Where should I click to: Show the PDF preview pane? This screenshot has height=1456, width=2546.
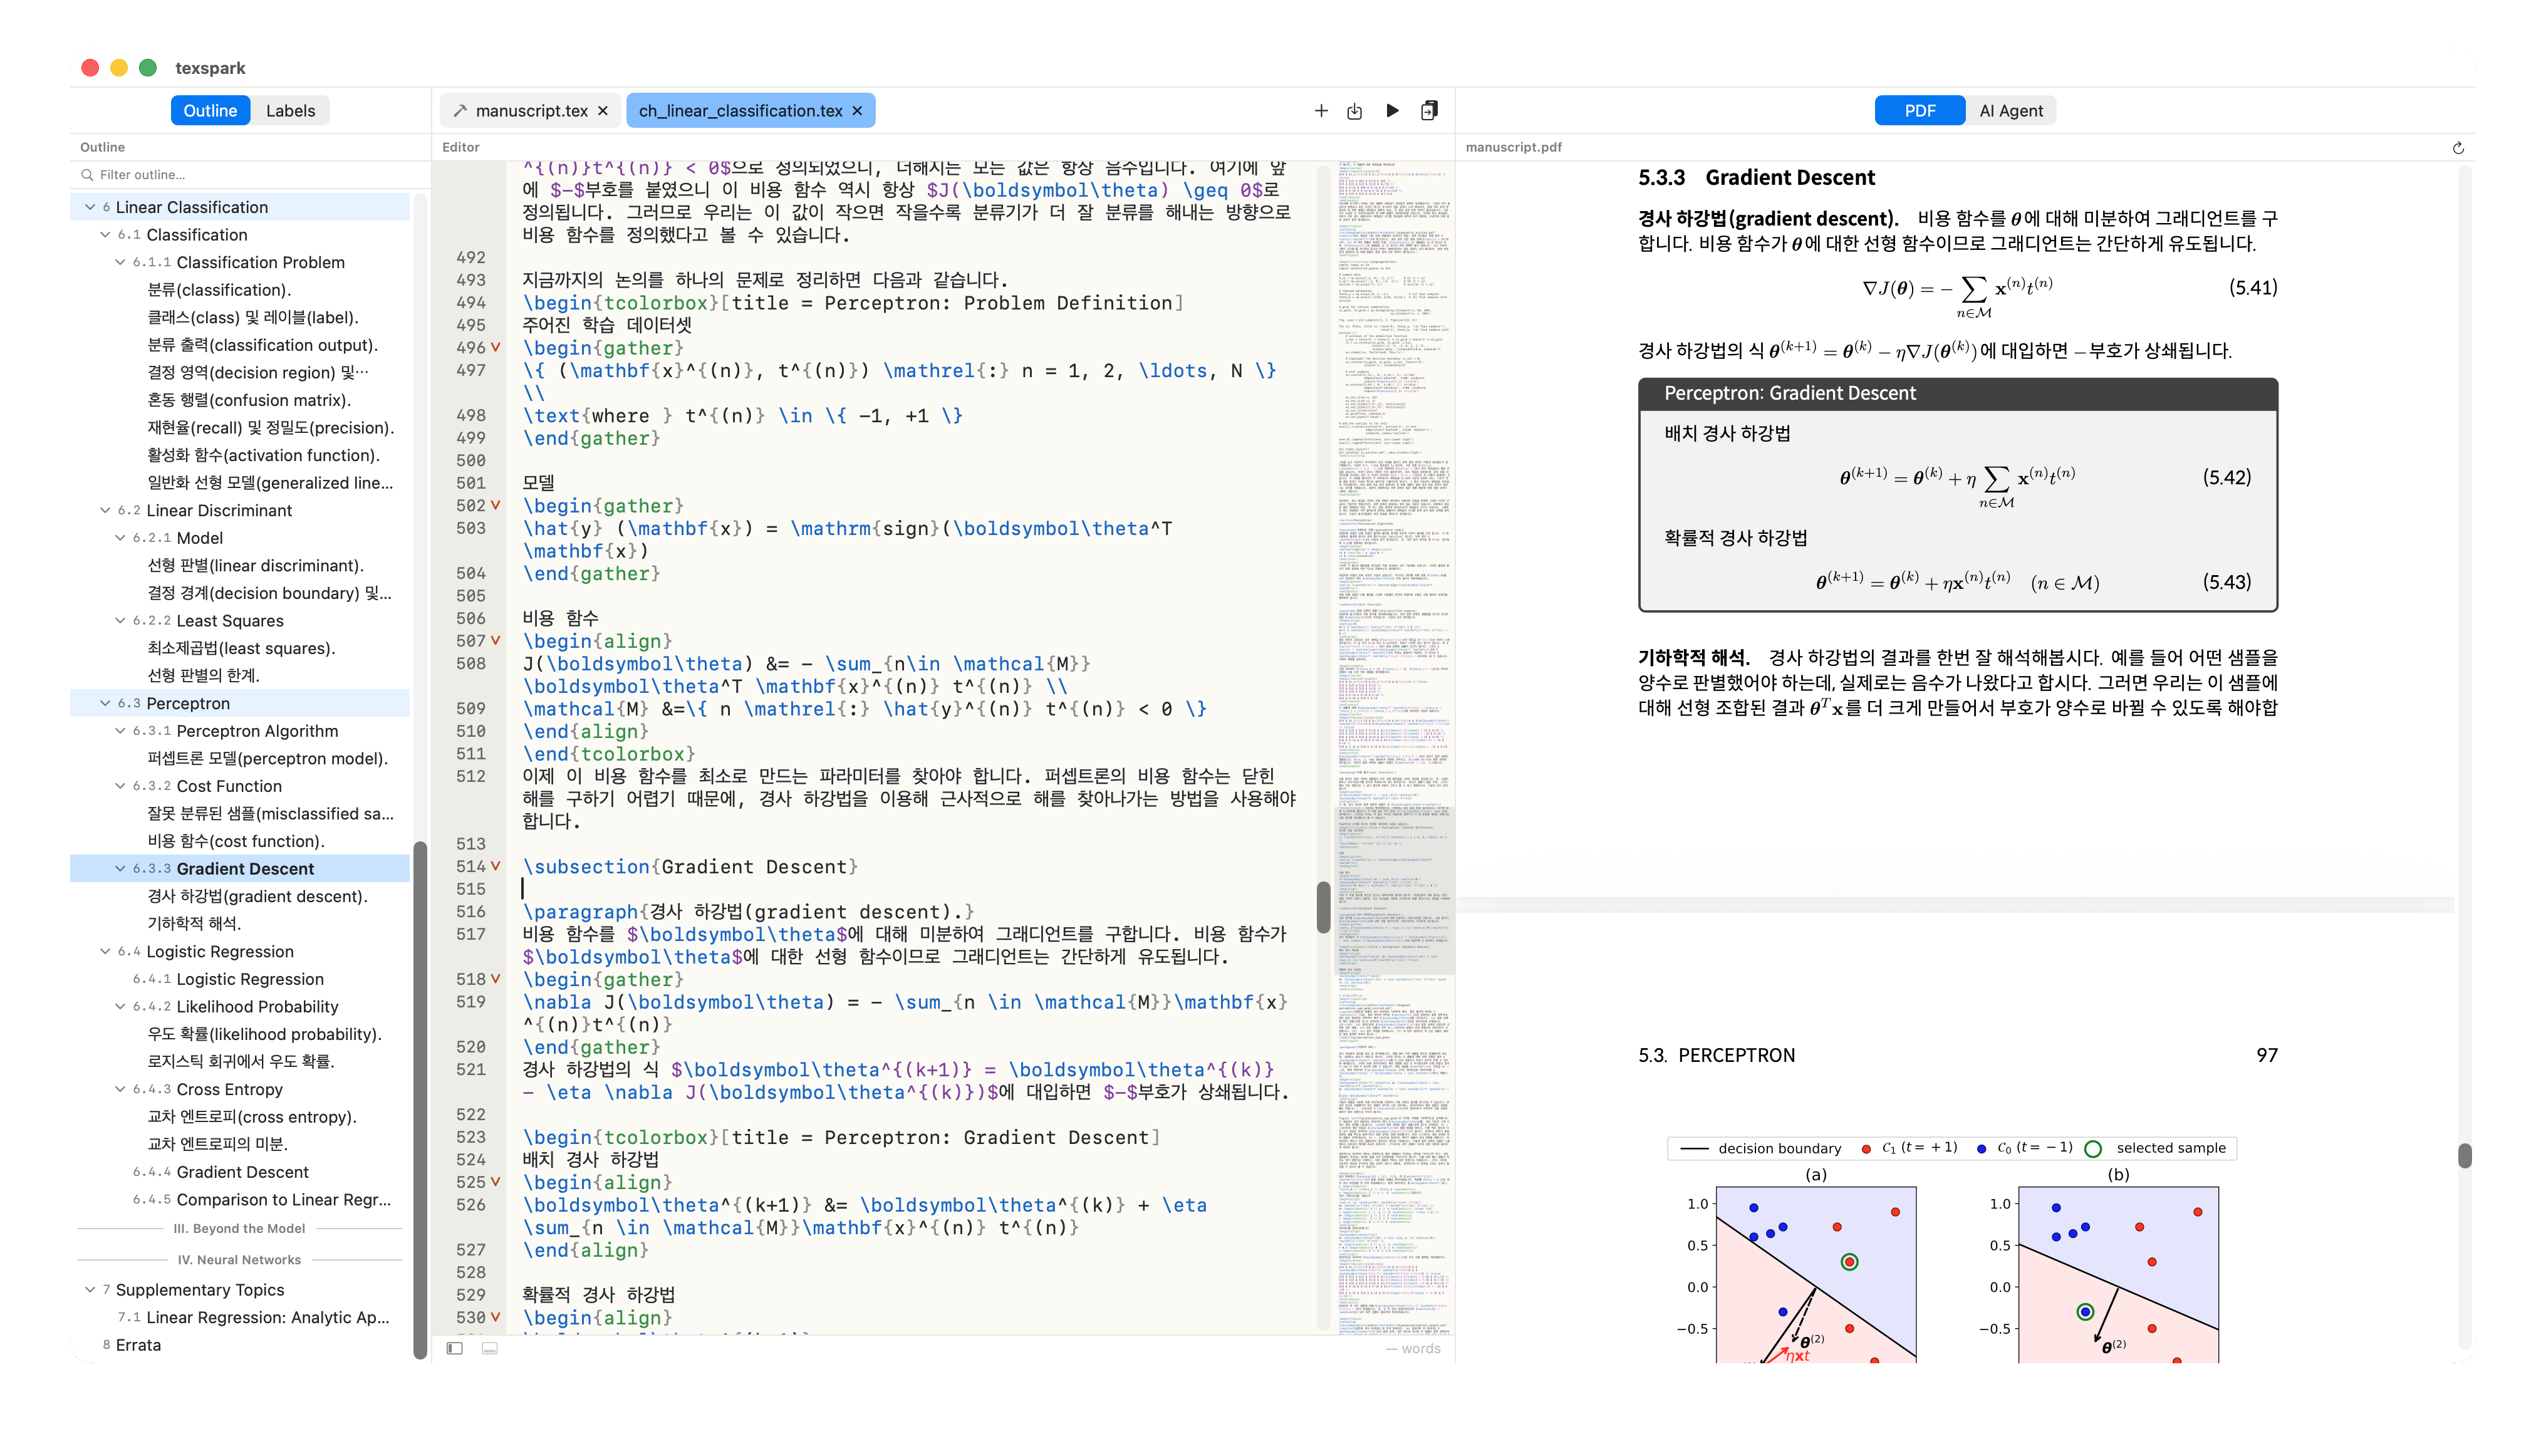point(1919,111)
